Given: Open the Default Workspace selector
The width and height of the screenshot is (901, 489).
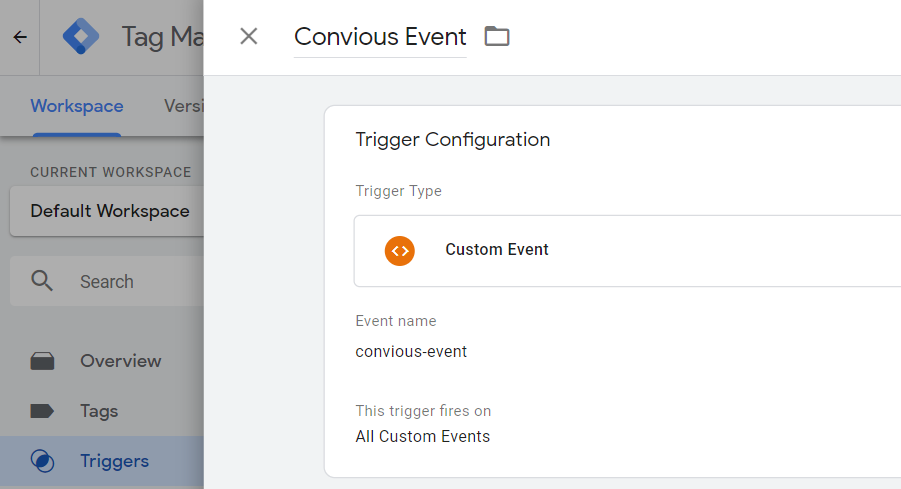Looking at the screenshot, I should pyautogui.click(x=110, y=211).
